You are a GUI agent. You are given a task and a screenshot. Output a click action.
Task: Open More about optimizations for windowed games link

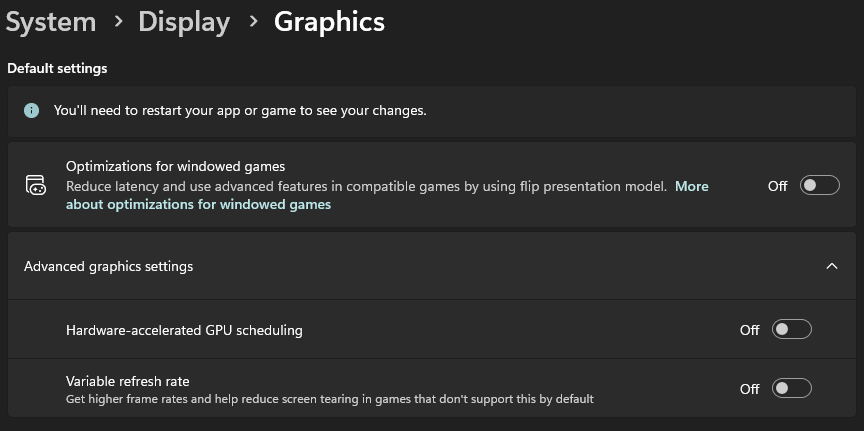198,204
